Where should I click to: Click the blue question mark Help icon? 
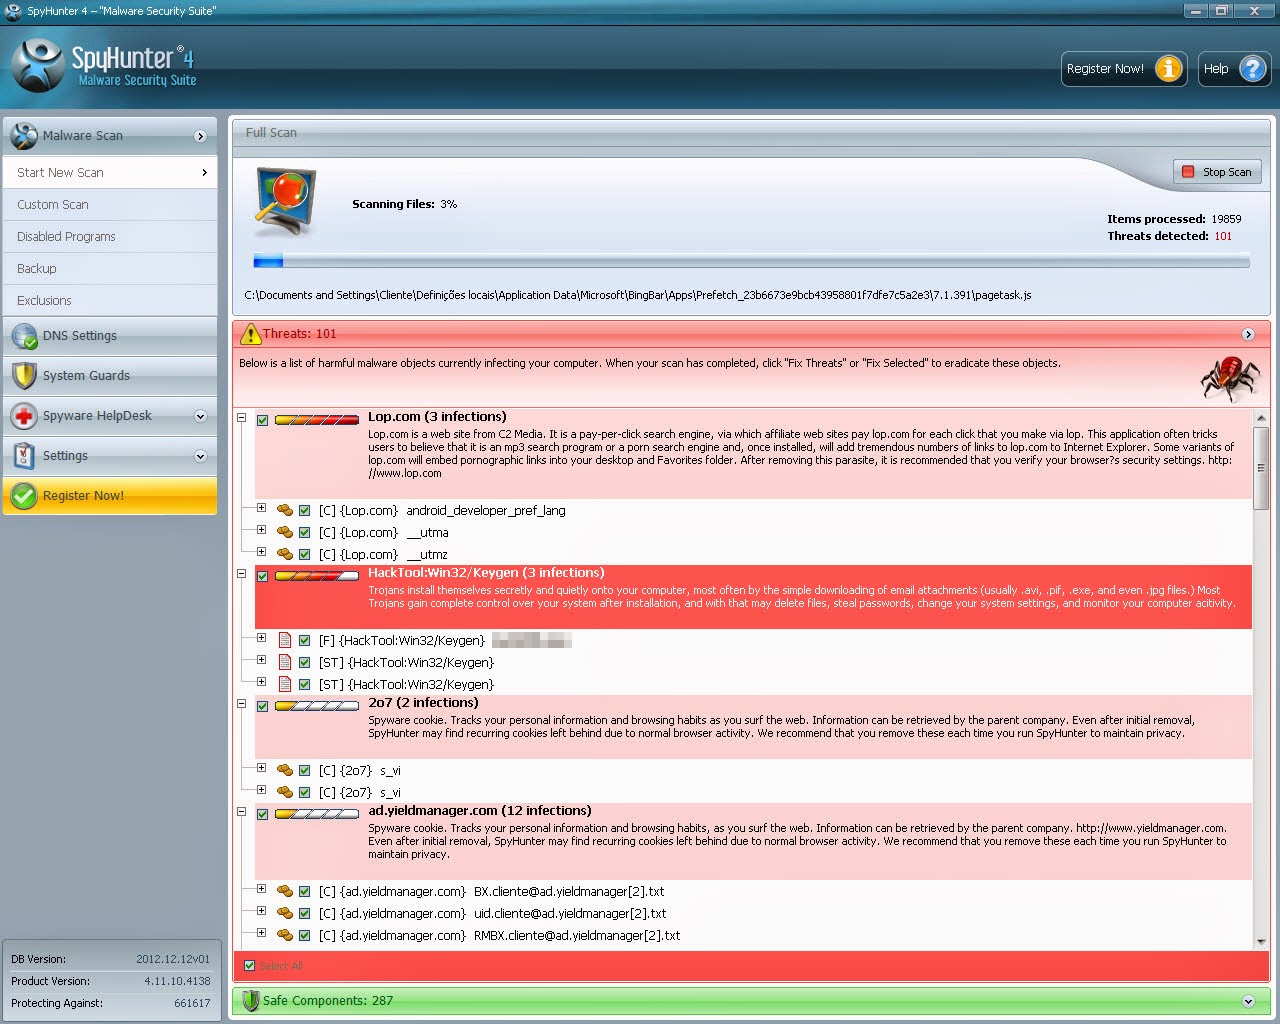click(1252, 68)
